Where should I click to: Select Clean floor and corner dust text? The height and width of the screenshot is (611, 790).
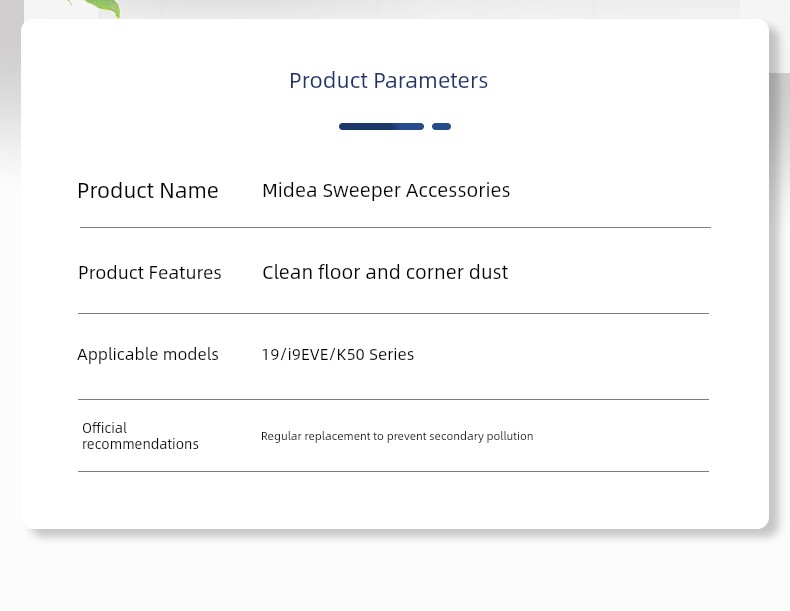click(x=385, y=272)
